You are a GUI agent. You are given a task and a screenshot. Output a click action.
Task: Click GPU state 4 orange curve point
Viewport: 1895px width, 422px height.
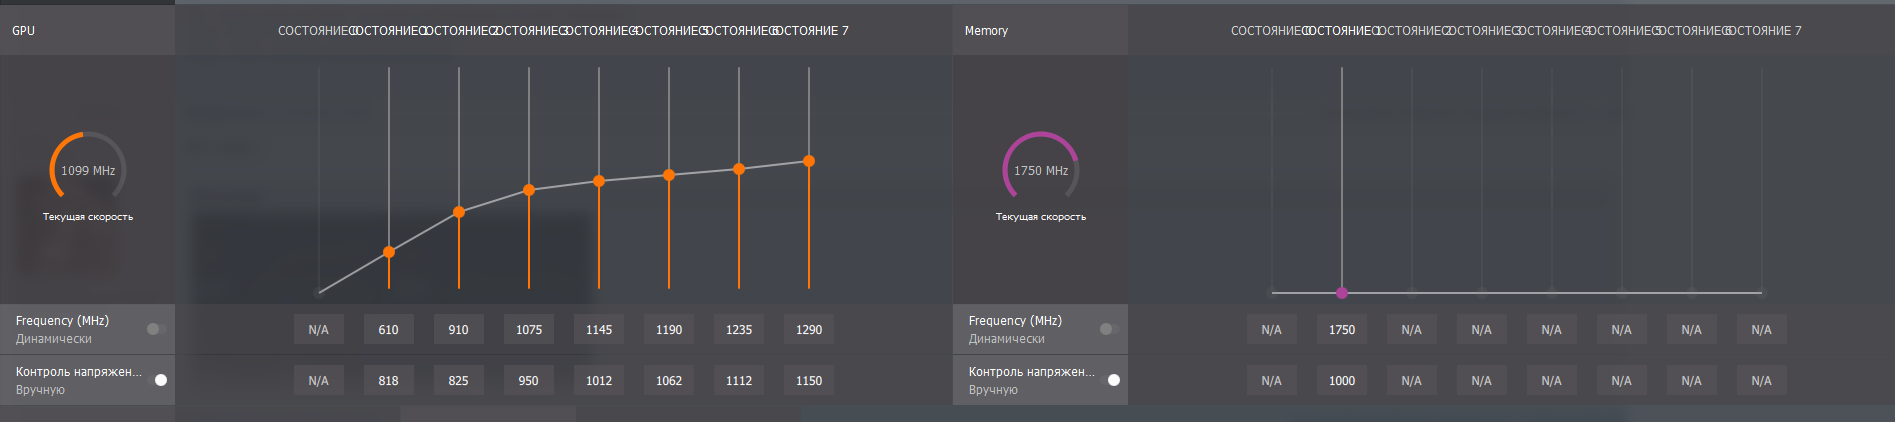click(x=599, y=181)
